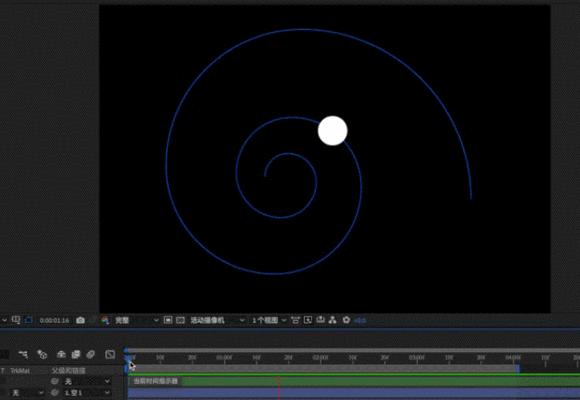The height and width of the screenshot is (400, 580).
Task: Click the camera snapshot icon
Action: coord(80,320)
